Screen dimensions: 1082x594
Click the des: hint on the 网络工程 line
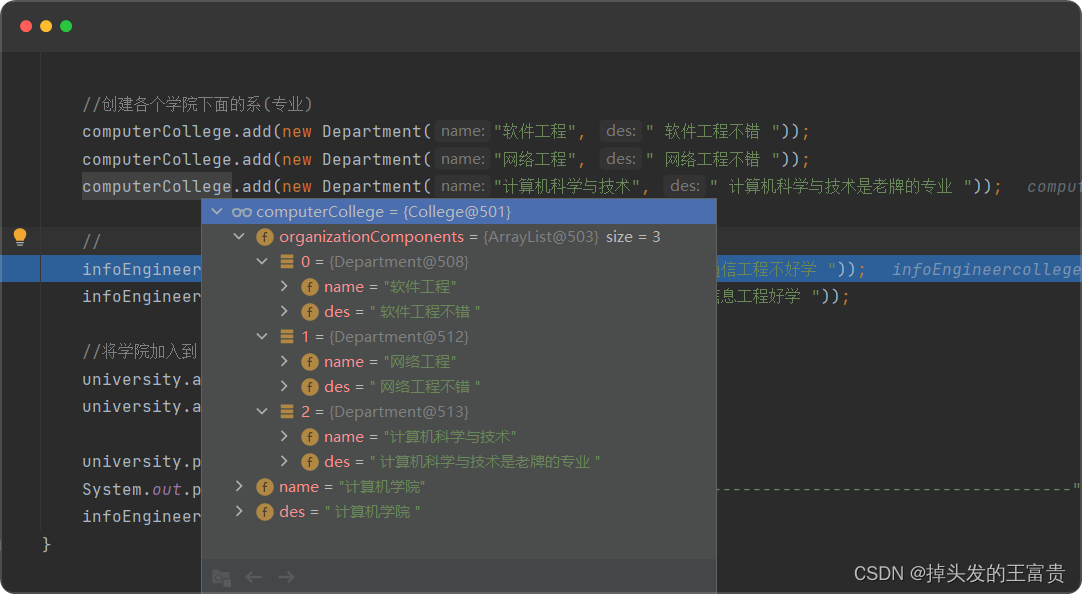[621, 159]
